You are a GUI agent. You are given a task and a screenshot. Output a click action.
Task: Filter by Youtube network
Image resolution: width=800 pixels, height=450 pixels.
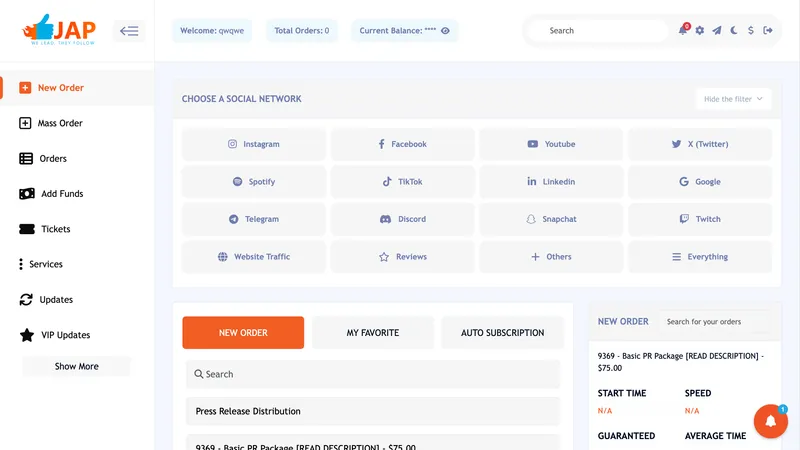(551, 144)
